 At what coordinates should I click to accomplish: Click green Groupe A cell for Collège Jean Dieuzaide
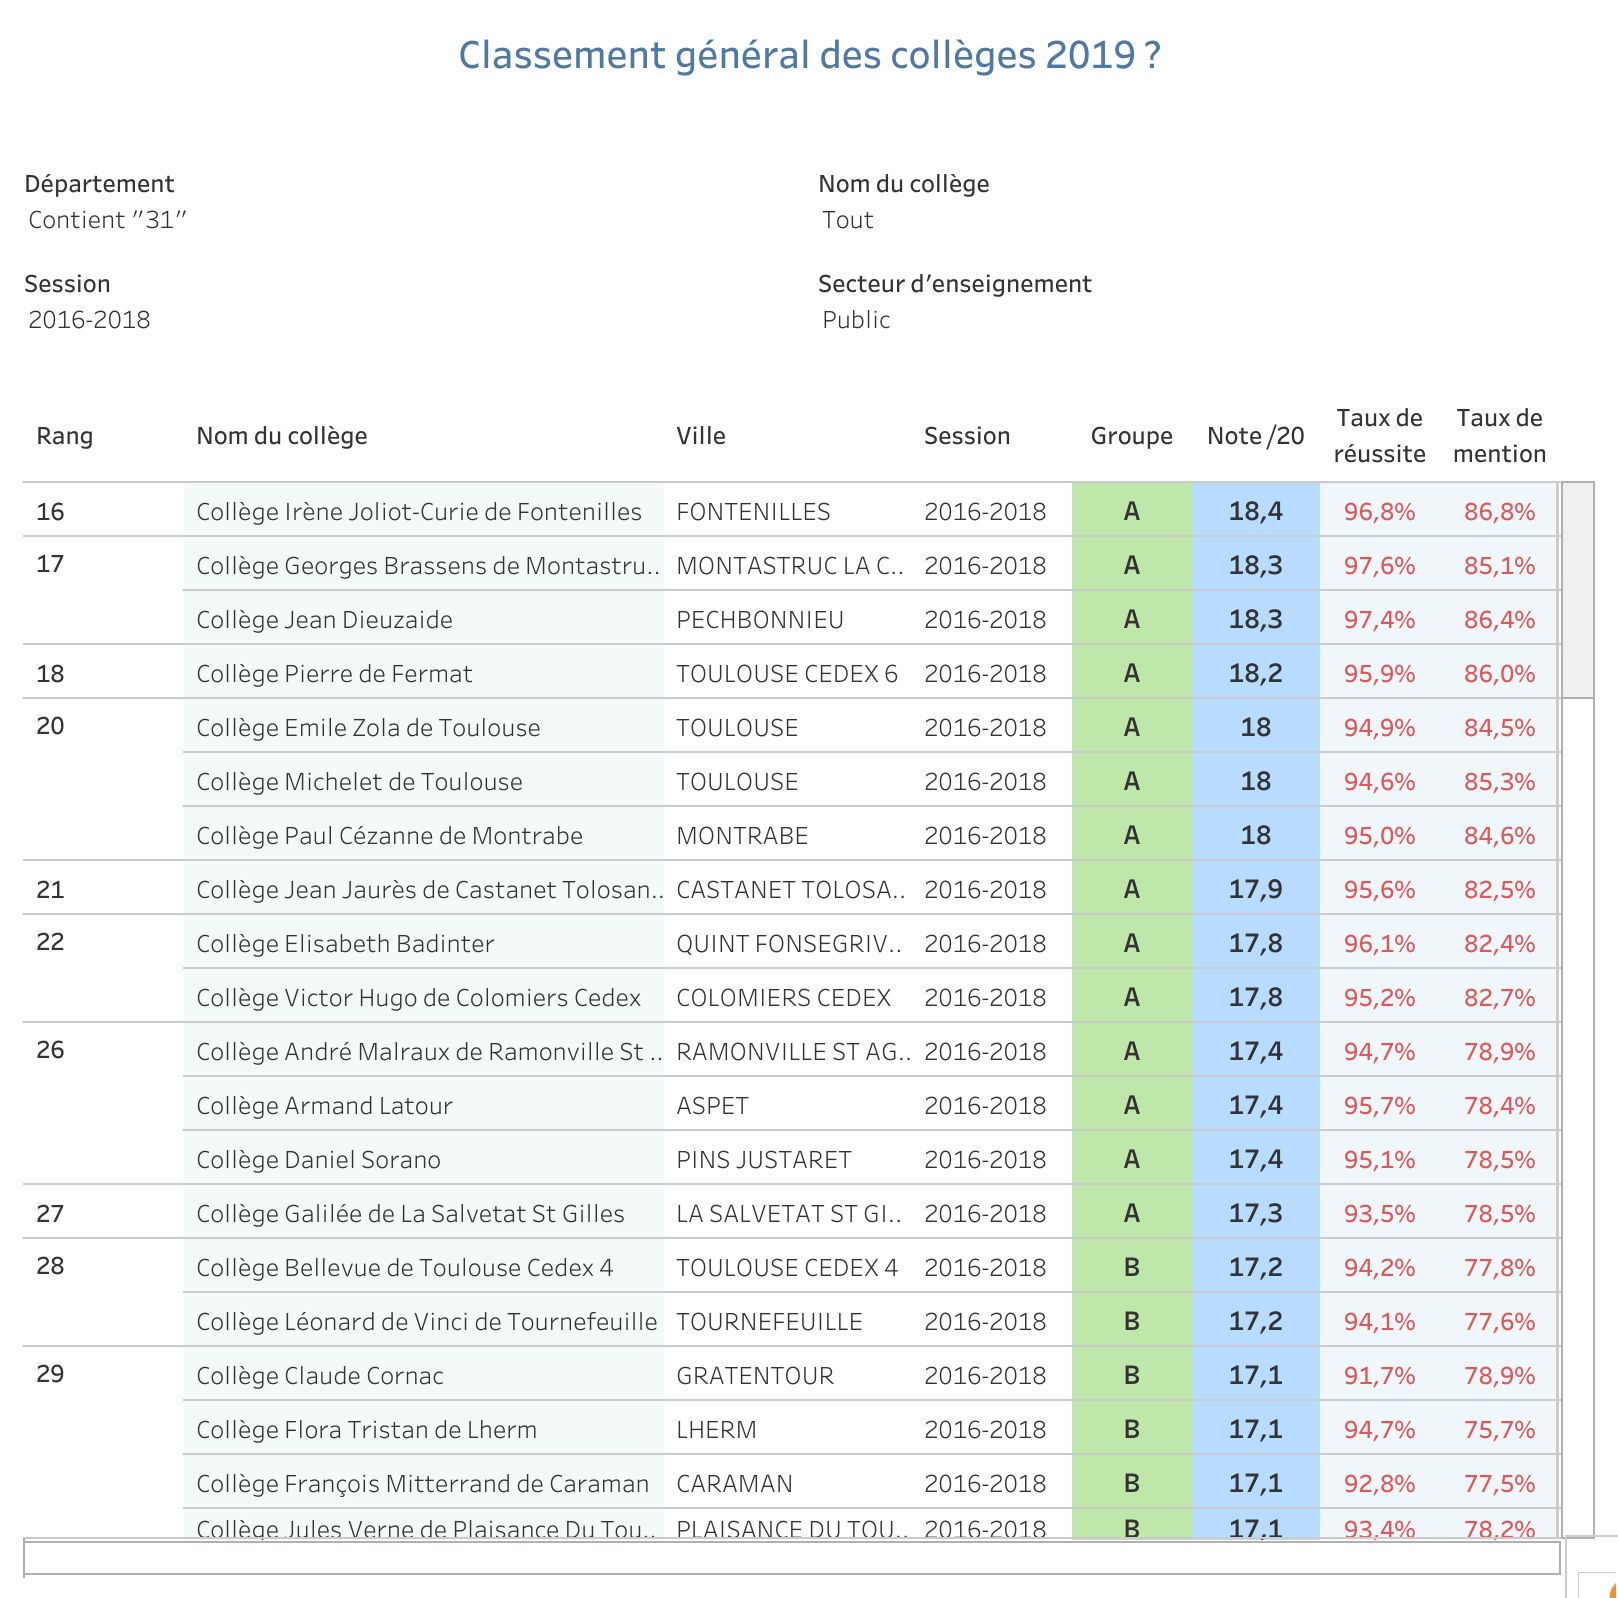tap(1131, 620)
